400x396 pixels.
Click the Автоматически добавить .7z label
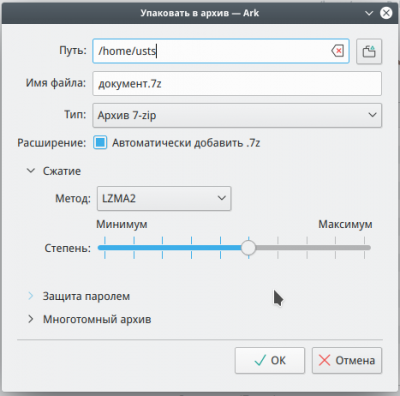click(186, 143)
